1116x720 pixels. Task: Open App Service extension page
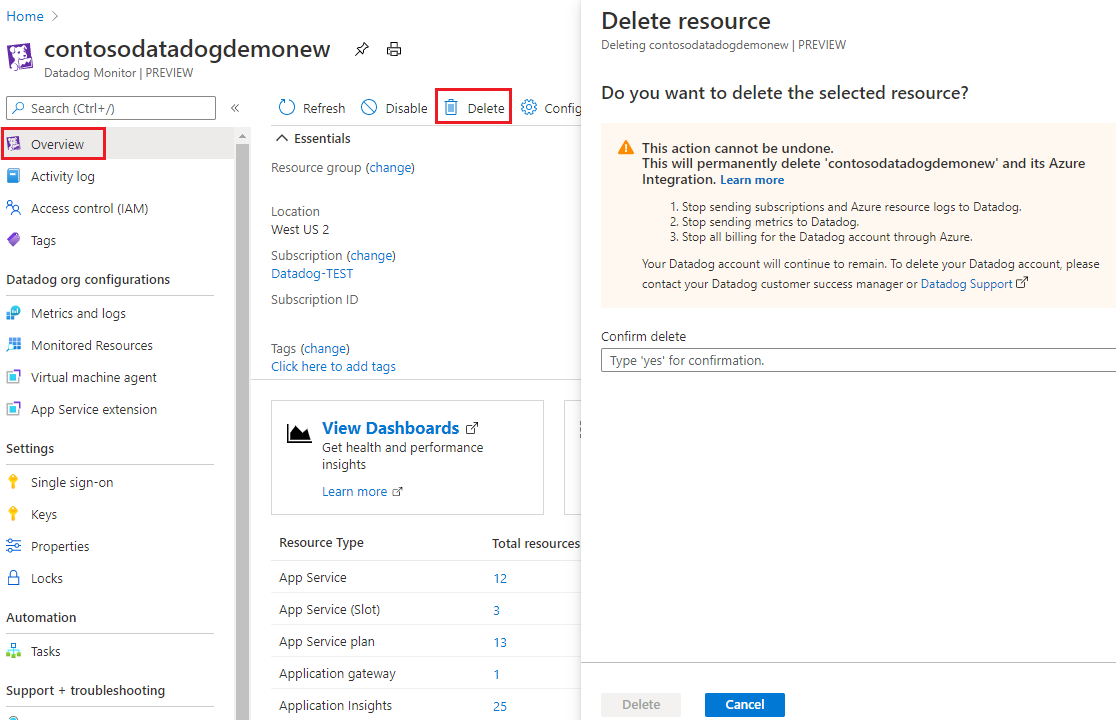point(94,410)
